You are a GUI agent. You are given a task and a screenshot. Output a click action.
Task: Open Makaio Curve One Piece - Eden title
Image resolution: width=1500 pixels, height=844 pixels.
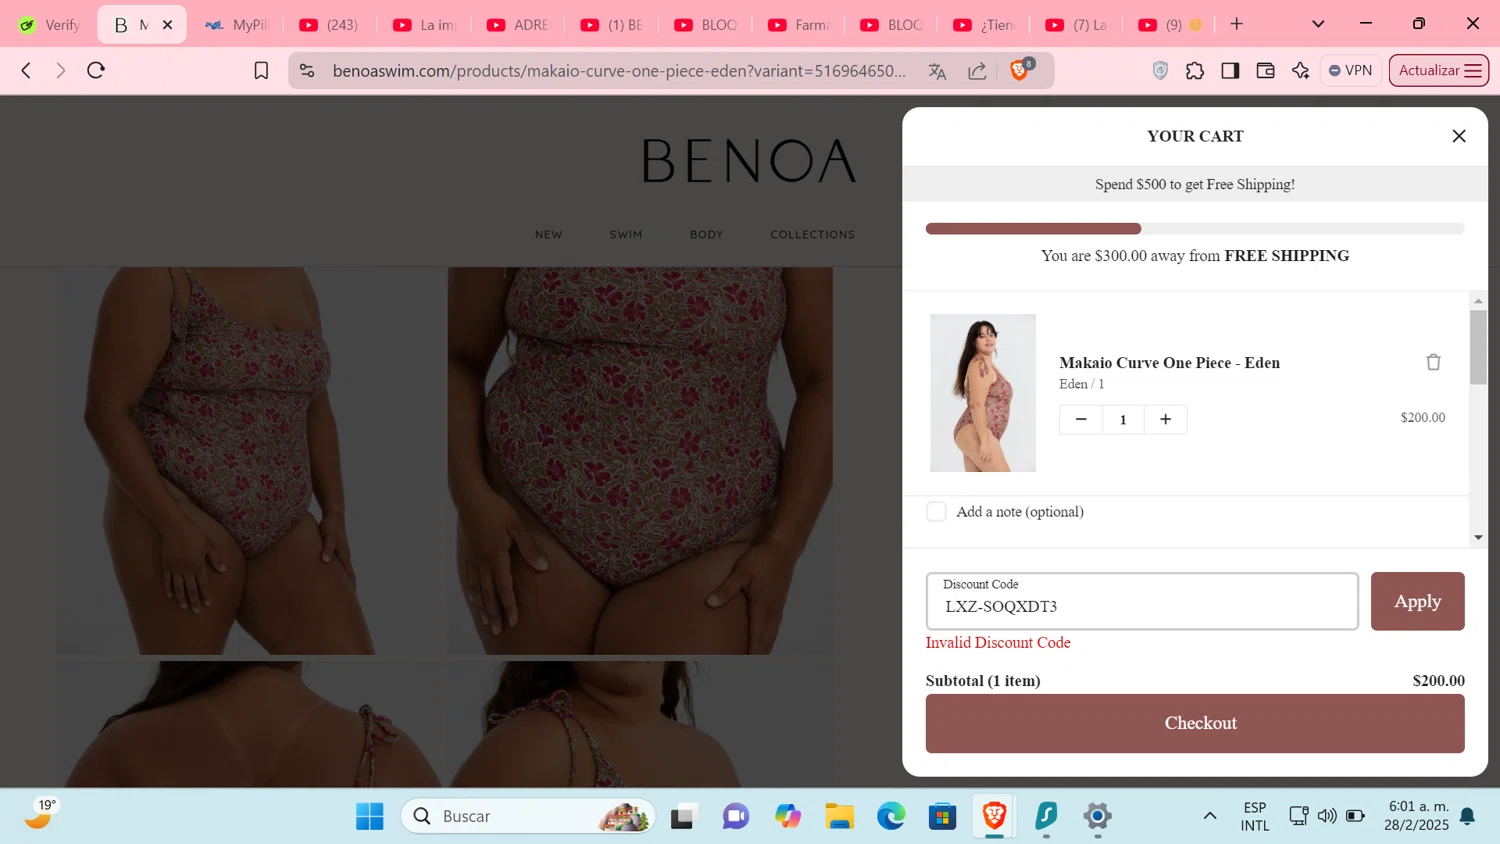[1169, 362]
